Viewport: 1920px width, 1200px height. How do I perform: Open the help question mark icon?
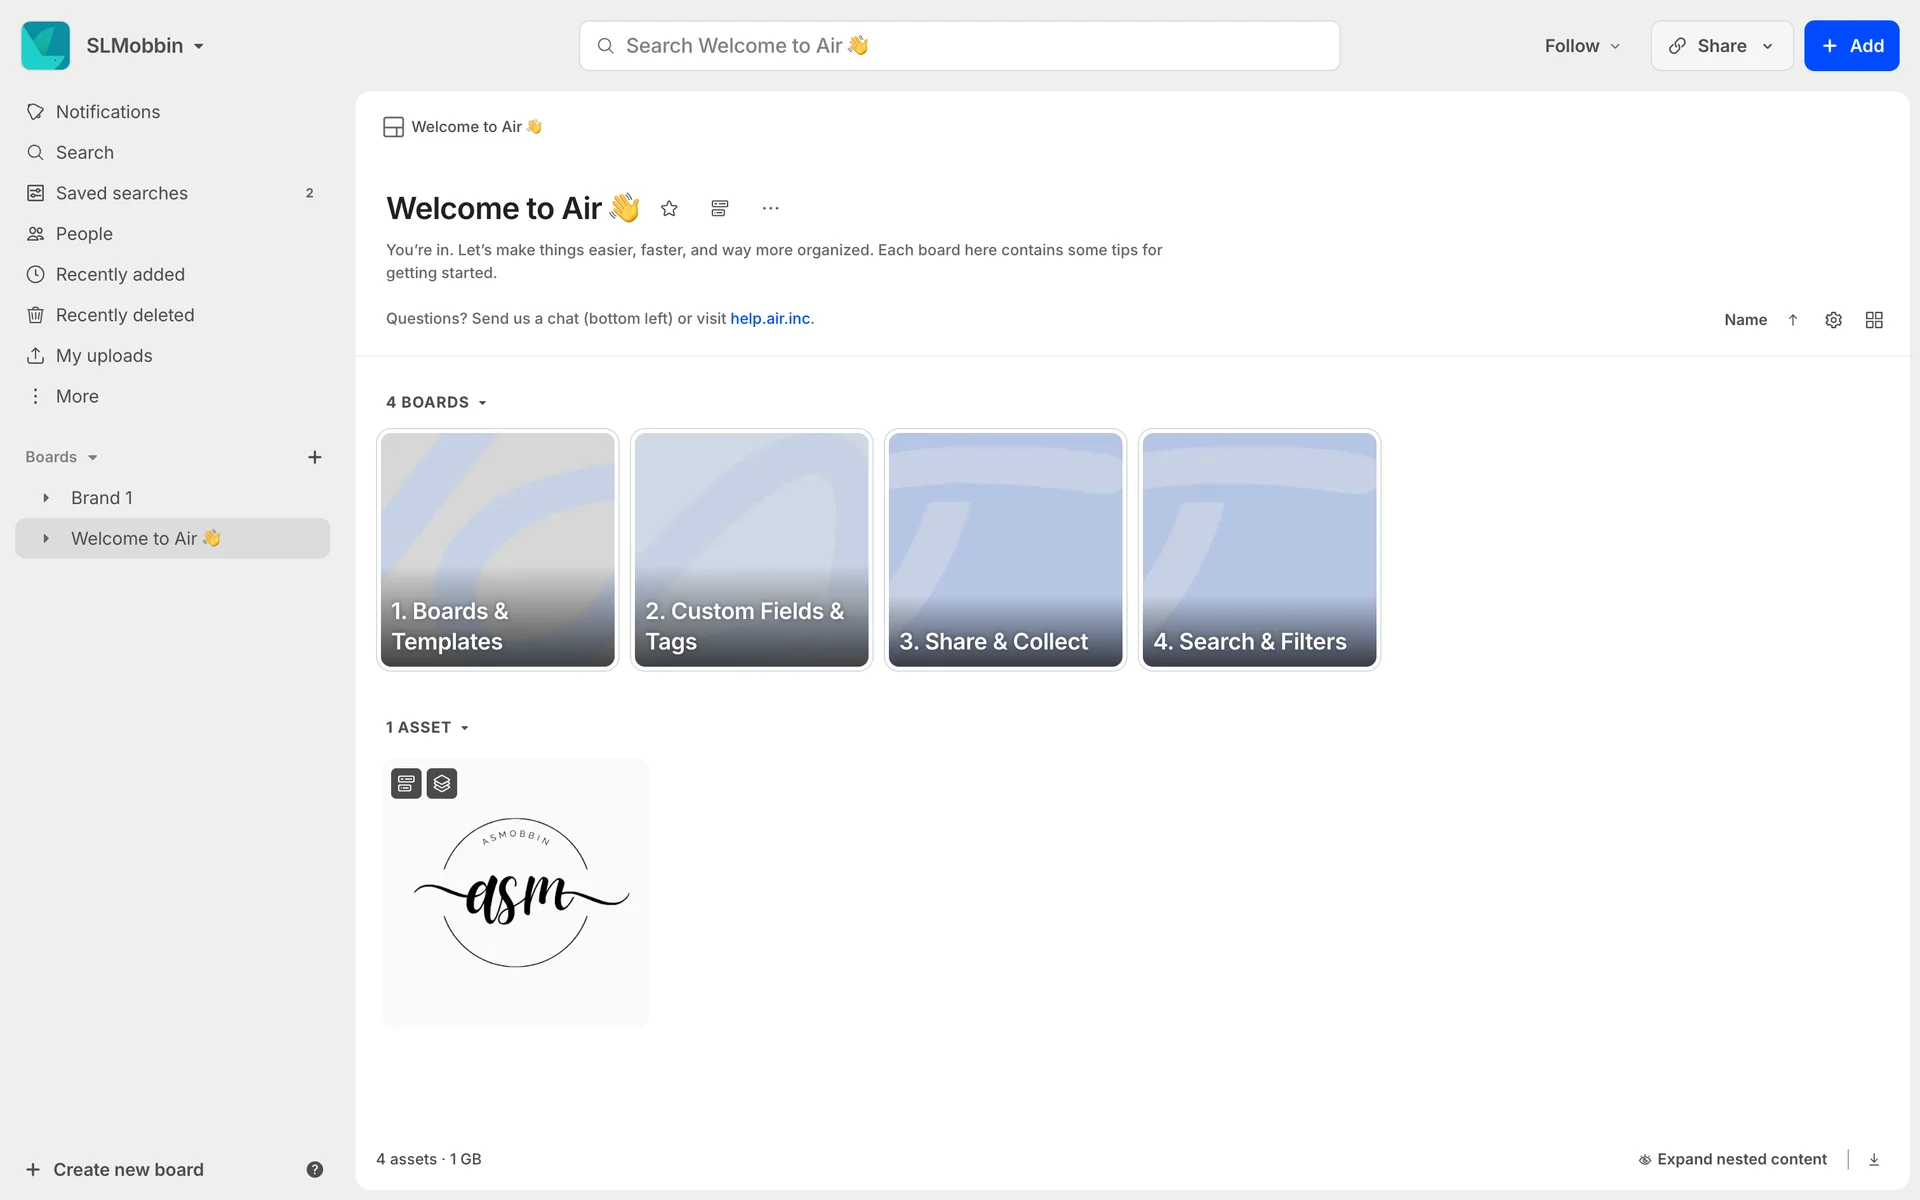pyautogui.click(x=314, y=1169)
